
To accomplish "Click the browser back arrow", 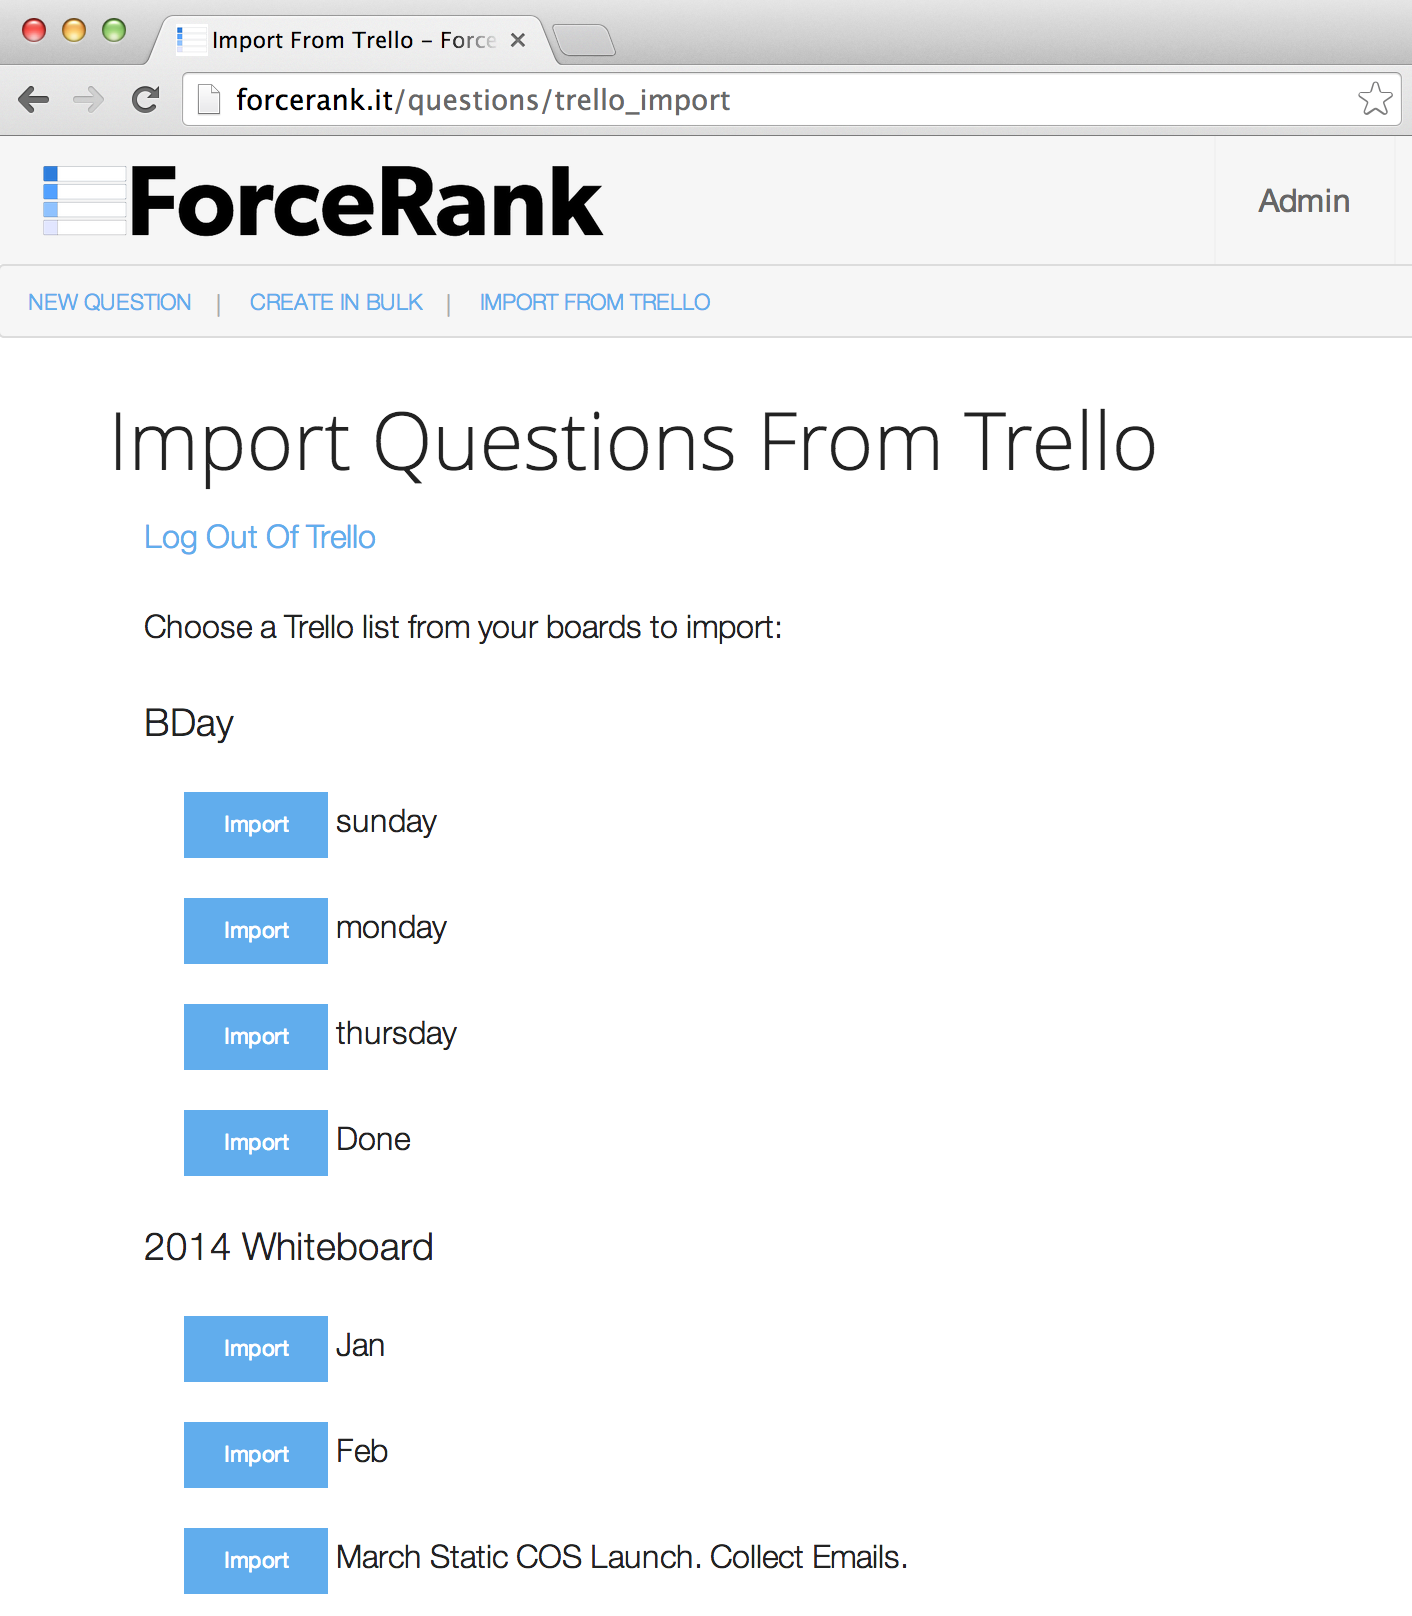I will tap(34, 100).
